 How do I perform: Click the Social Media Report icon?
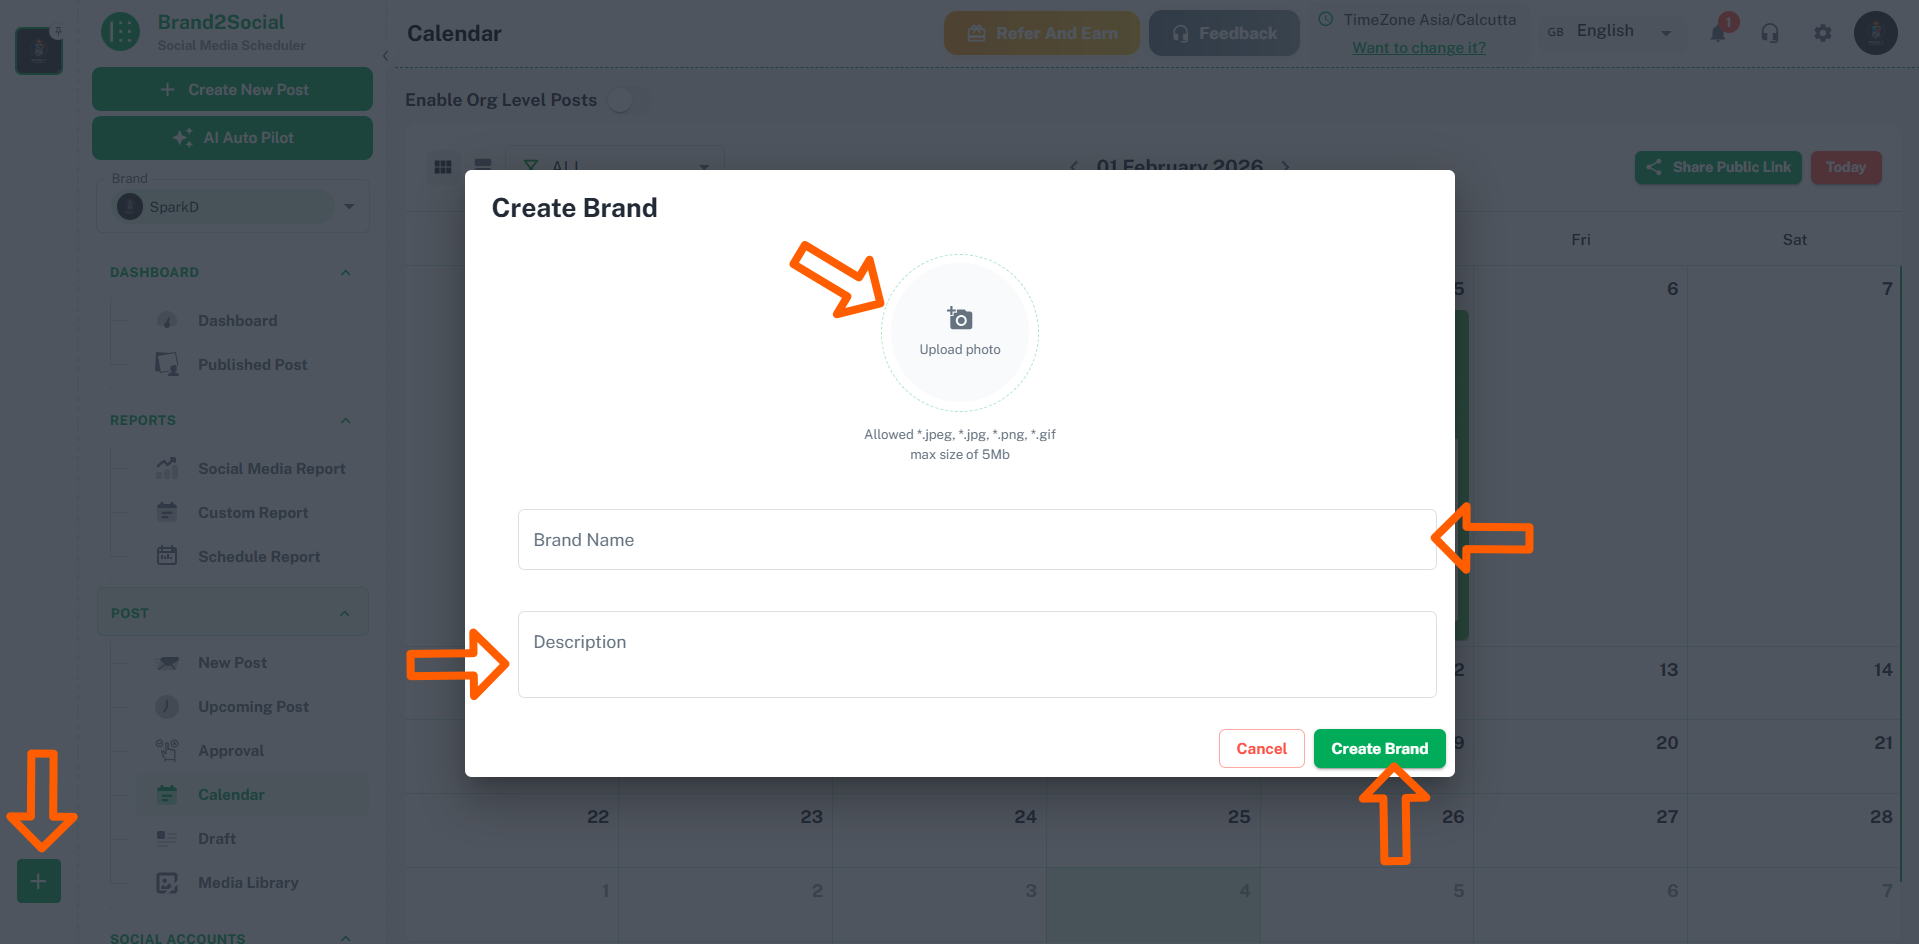pyautogui.click(x=167, y=467)
